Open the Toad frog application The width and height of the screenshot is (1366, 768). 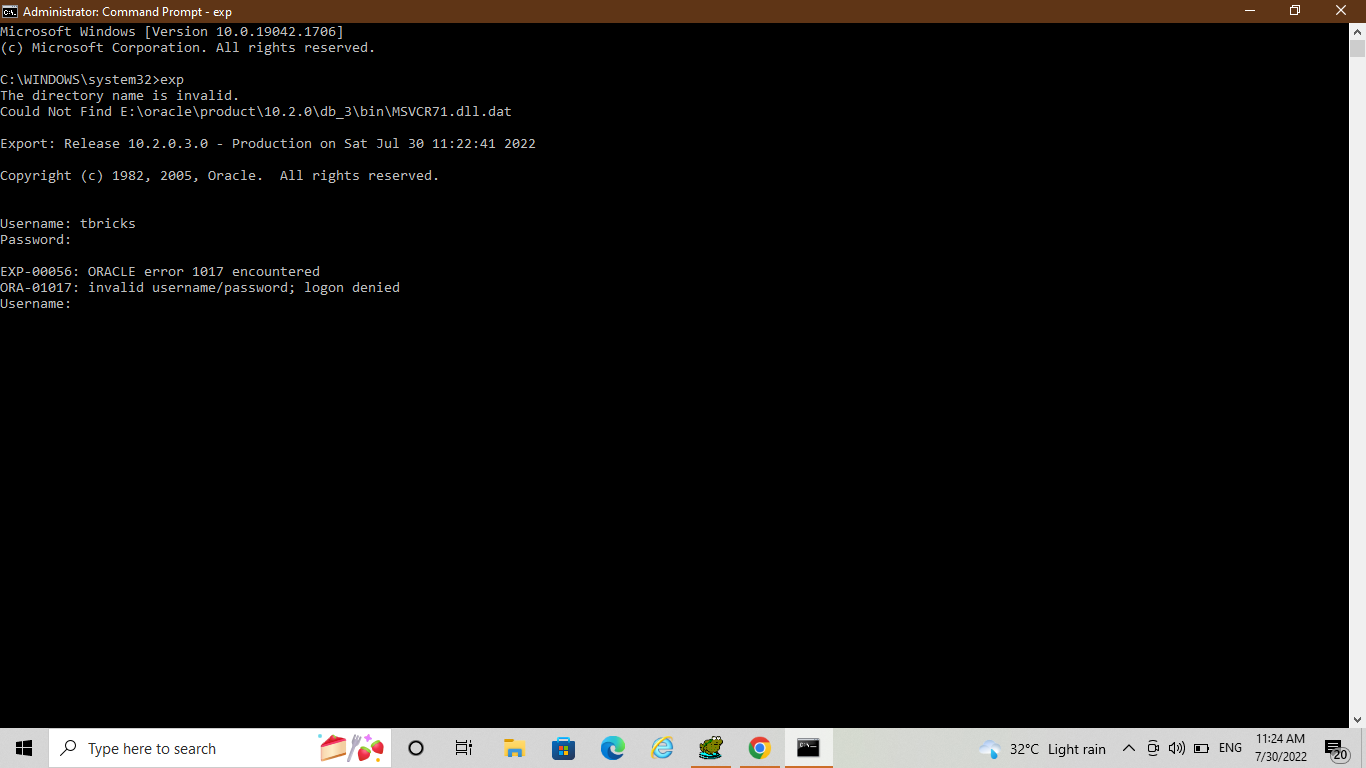711,748
